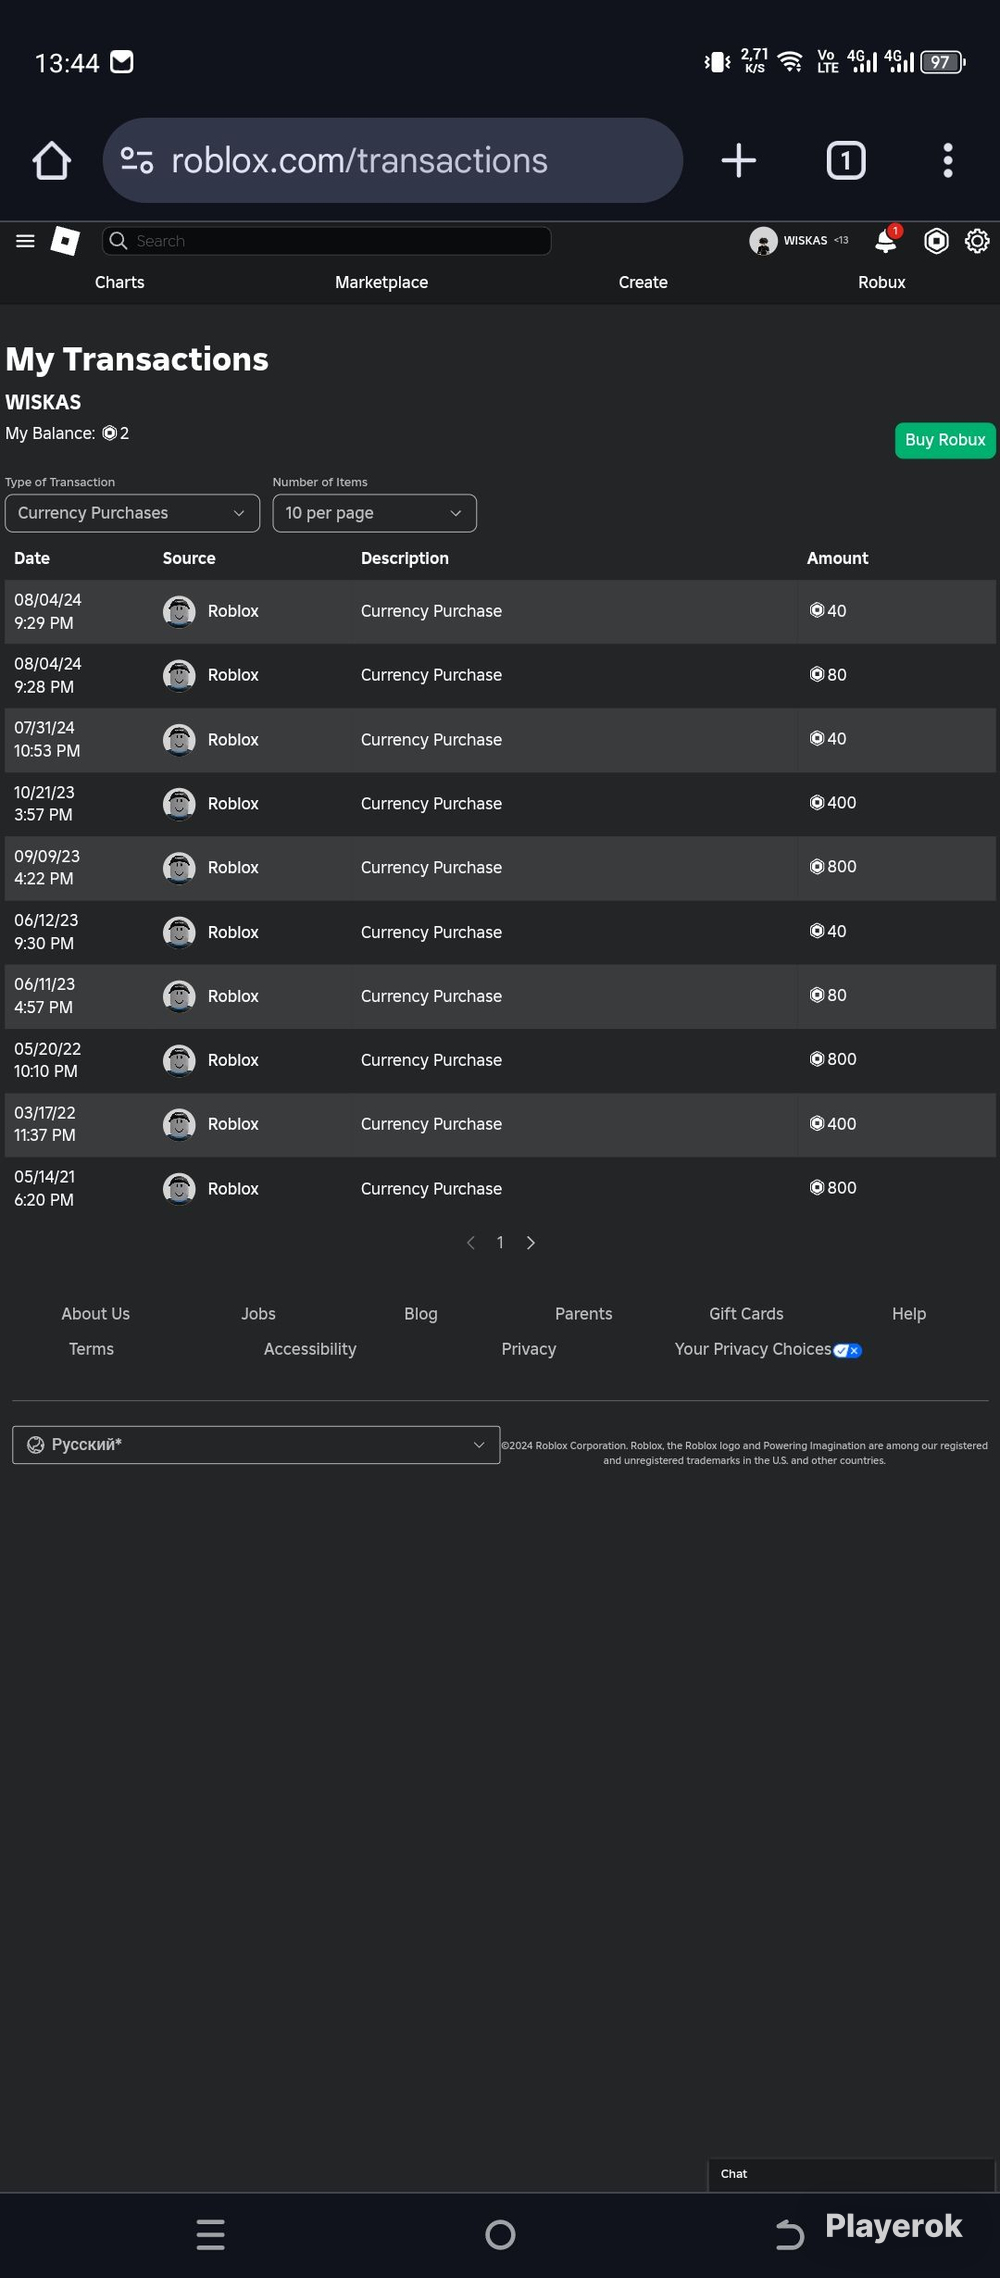This screenshot has height=2278, width=1000.
Task: Open a new browser tab with plus
Action: 739,160
